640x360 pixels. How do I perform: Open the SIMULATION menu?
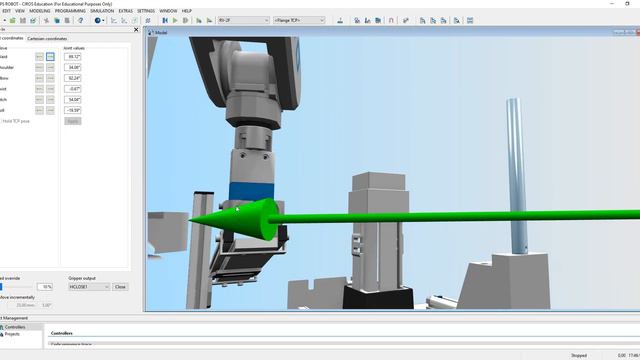tap(102, 11)
